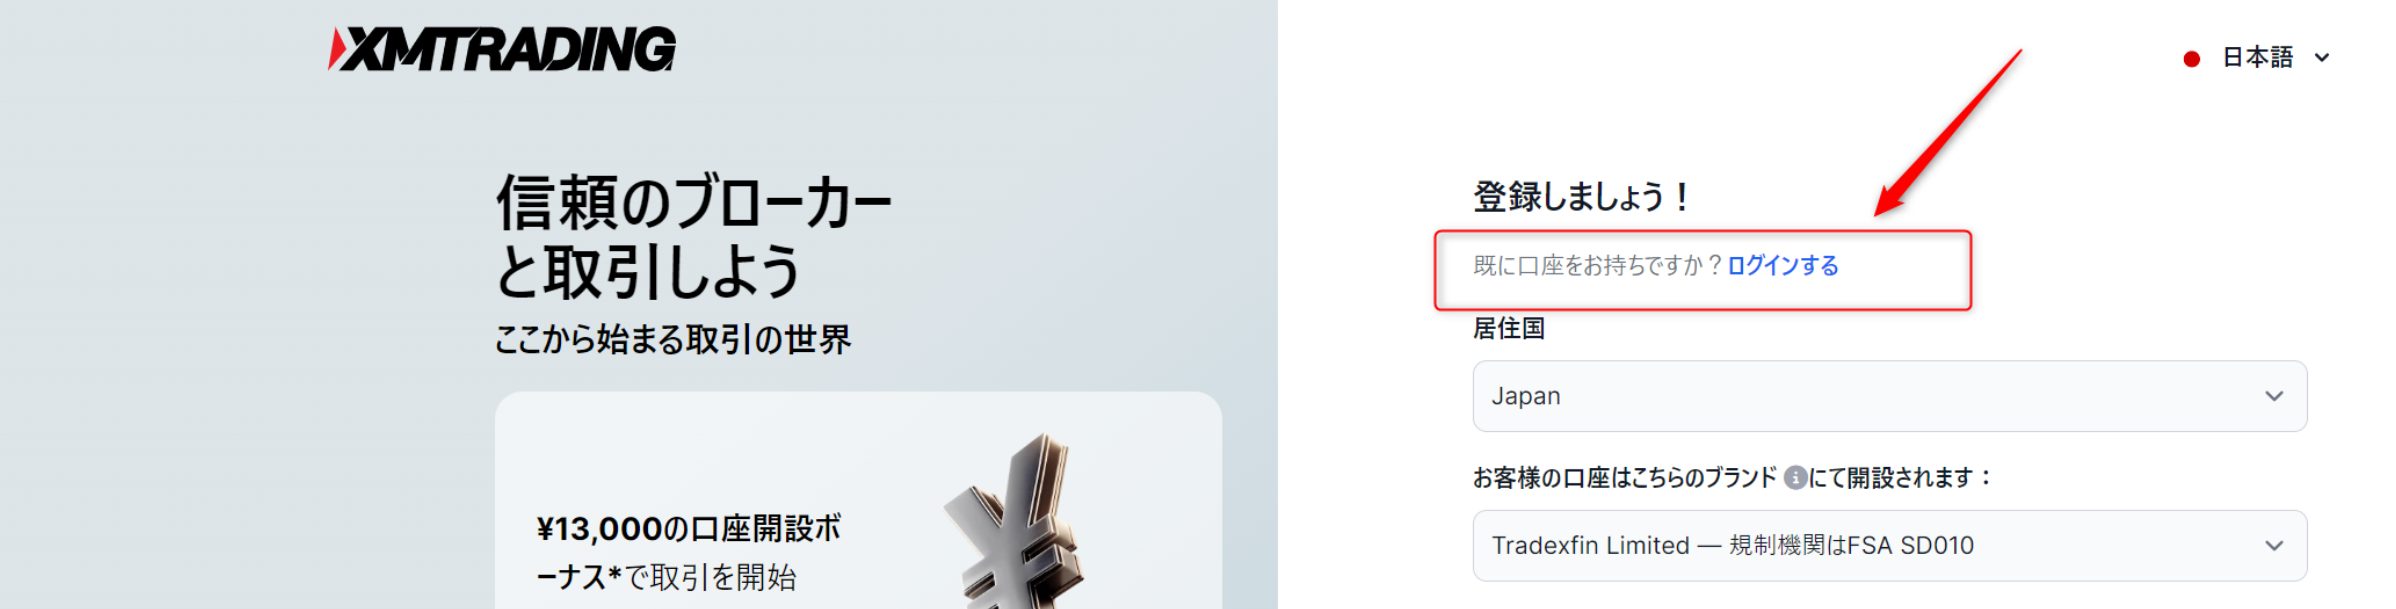Open the 日本語 language menu
Screen dimensions: 2396x609
(x=2257, y=58)
